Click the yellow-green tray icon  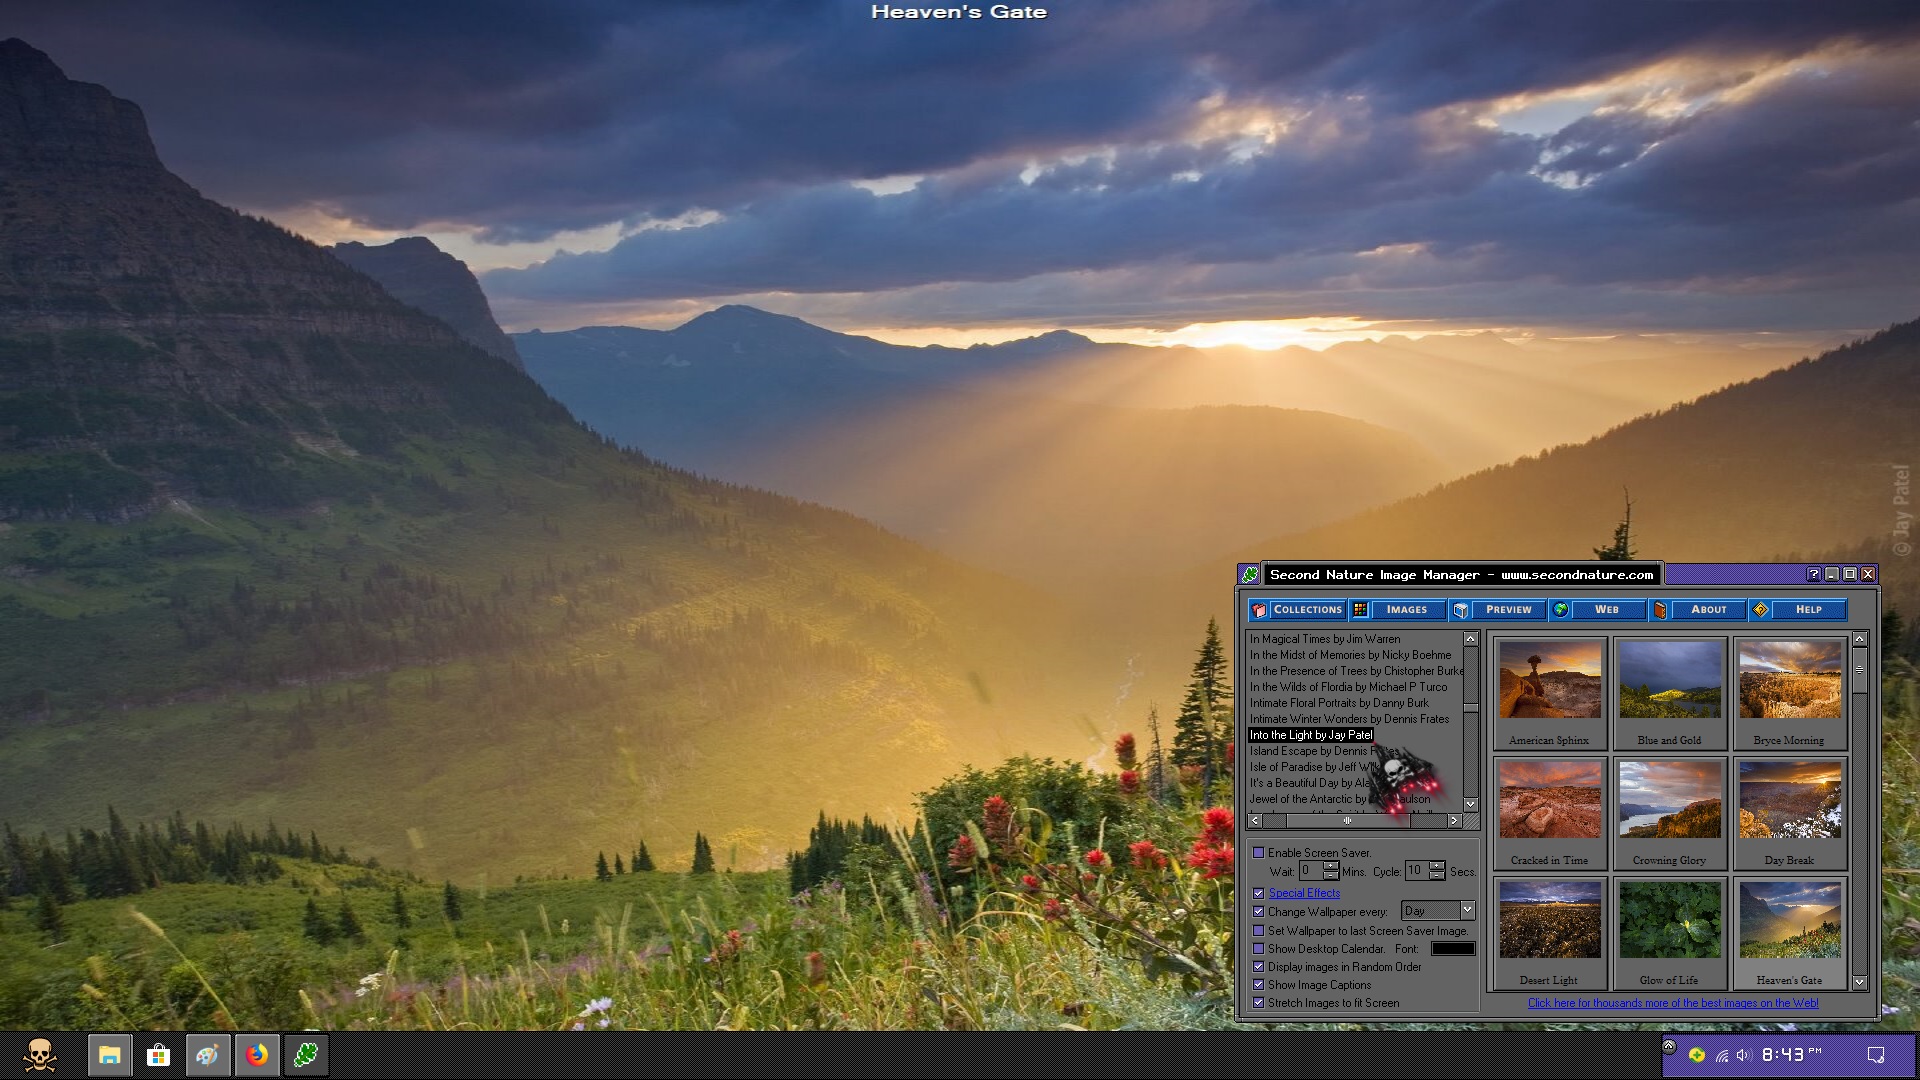point(1697,1055)
